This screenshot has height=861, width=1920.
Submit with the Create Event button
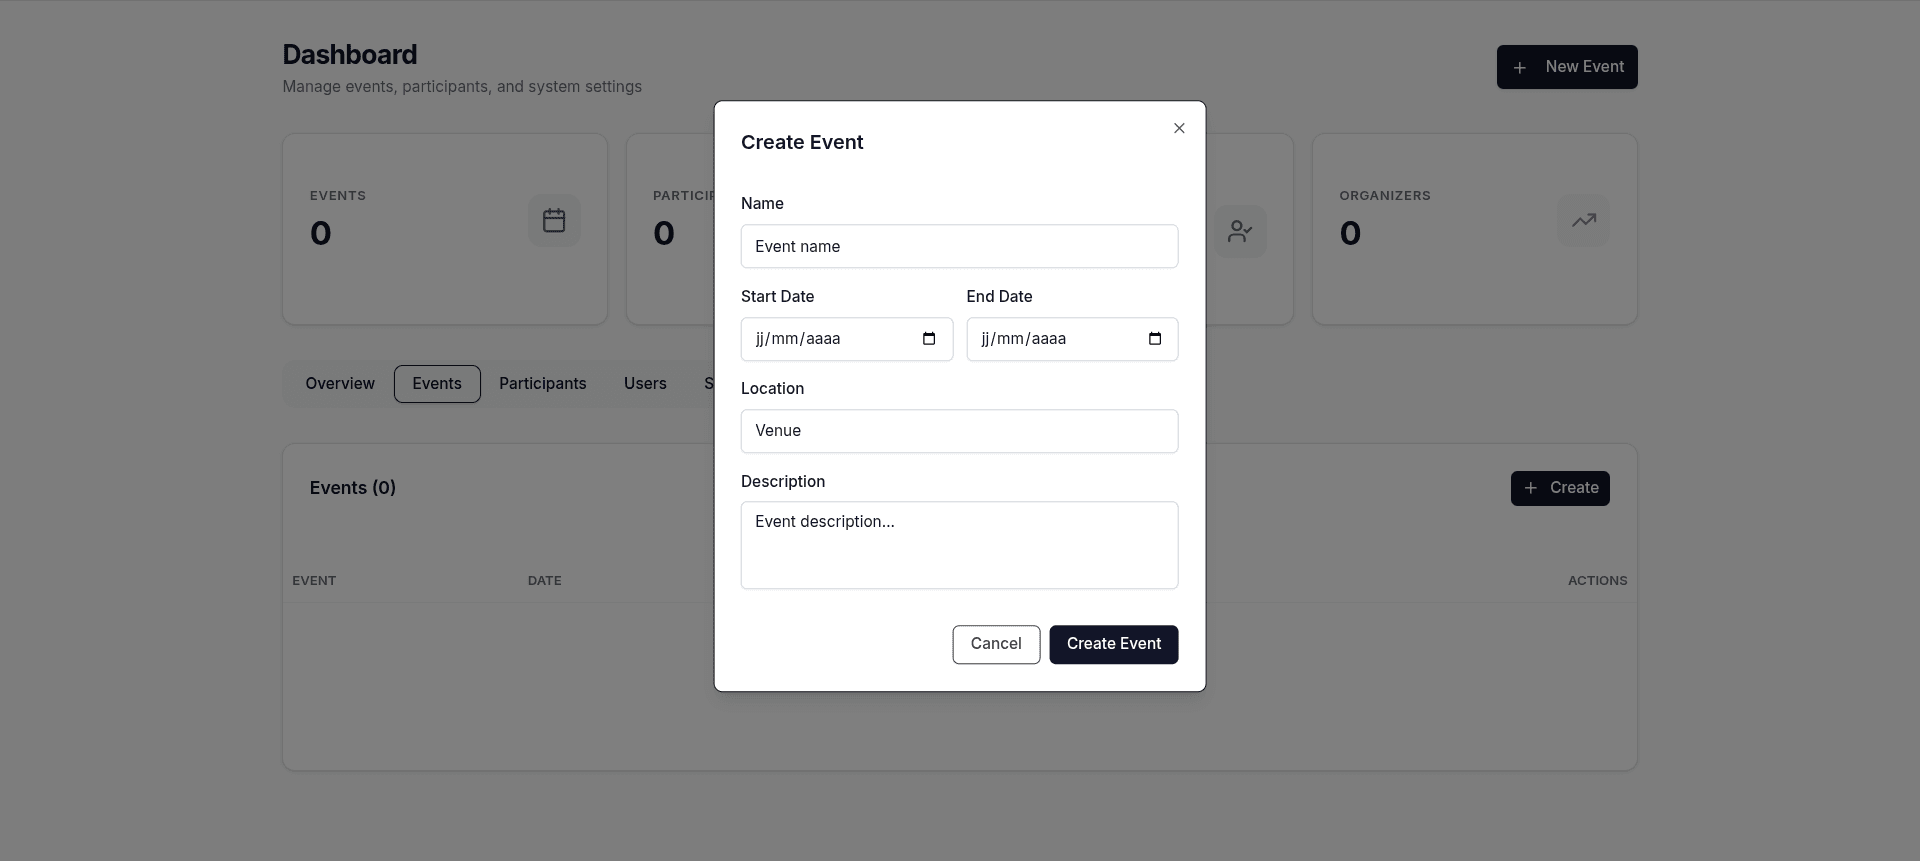(1114, 644)
